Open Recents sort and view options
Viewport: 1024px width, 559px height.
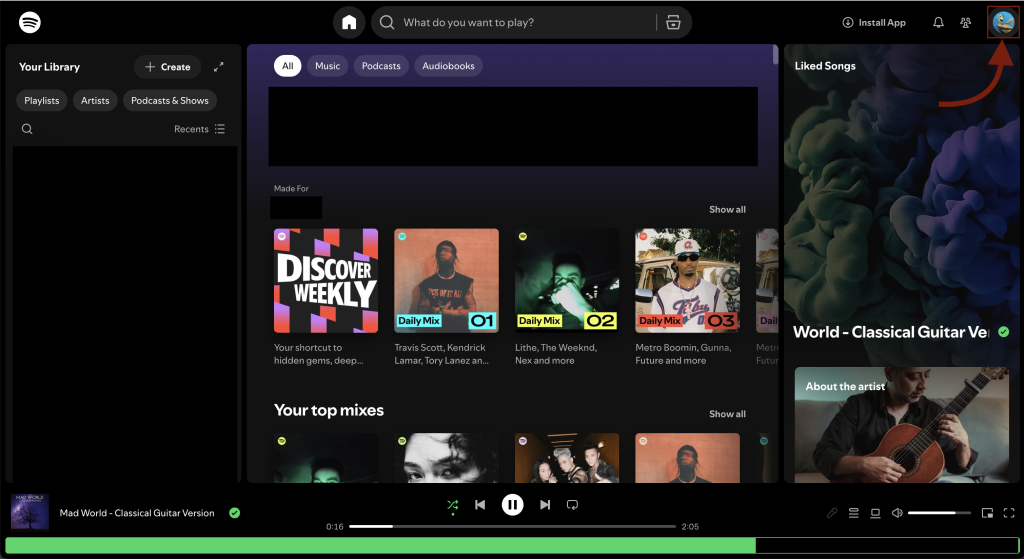(x=199, y=129)
